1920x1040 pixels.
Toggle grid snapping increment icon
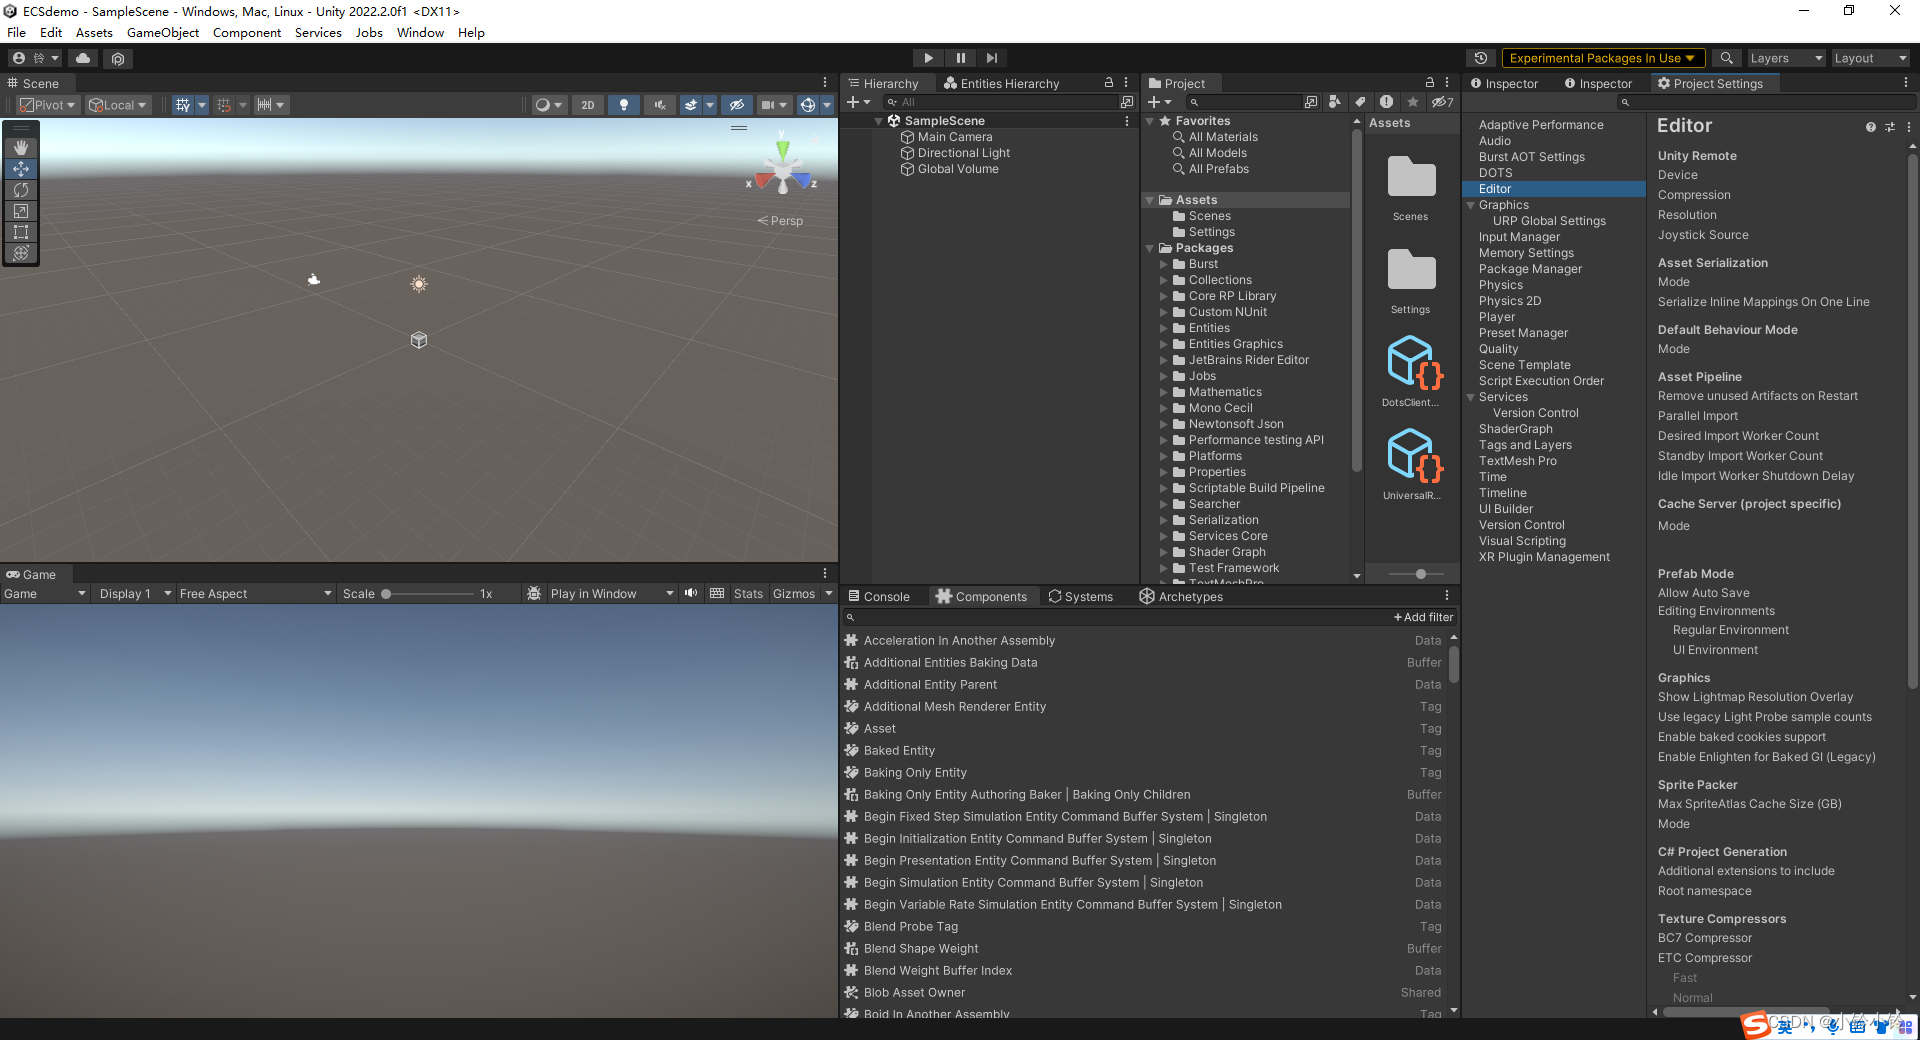pyautogui.click(x=224, y=104)
